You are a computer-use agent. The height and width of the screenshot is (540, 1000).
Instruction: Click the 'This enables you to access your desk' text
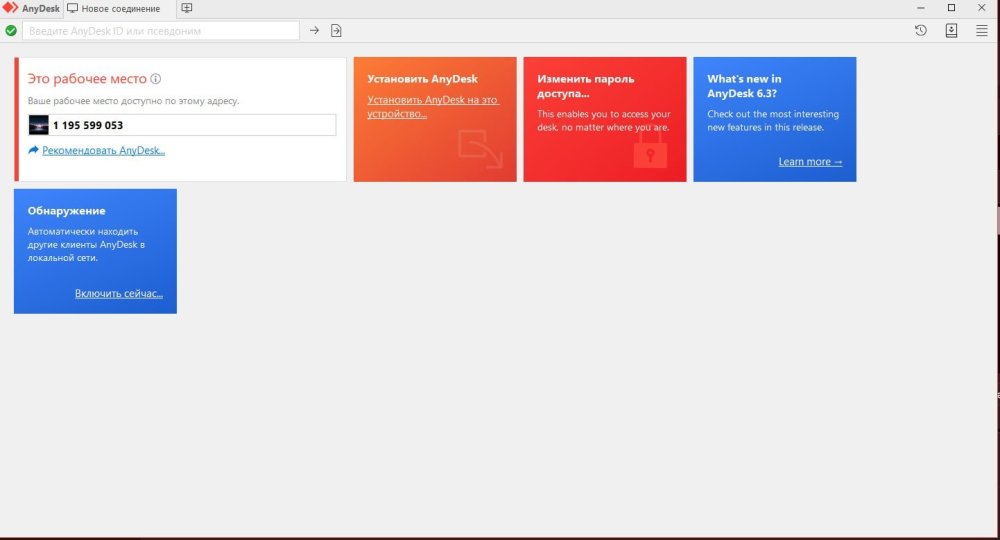603,120
